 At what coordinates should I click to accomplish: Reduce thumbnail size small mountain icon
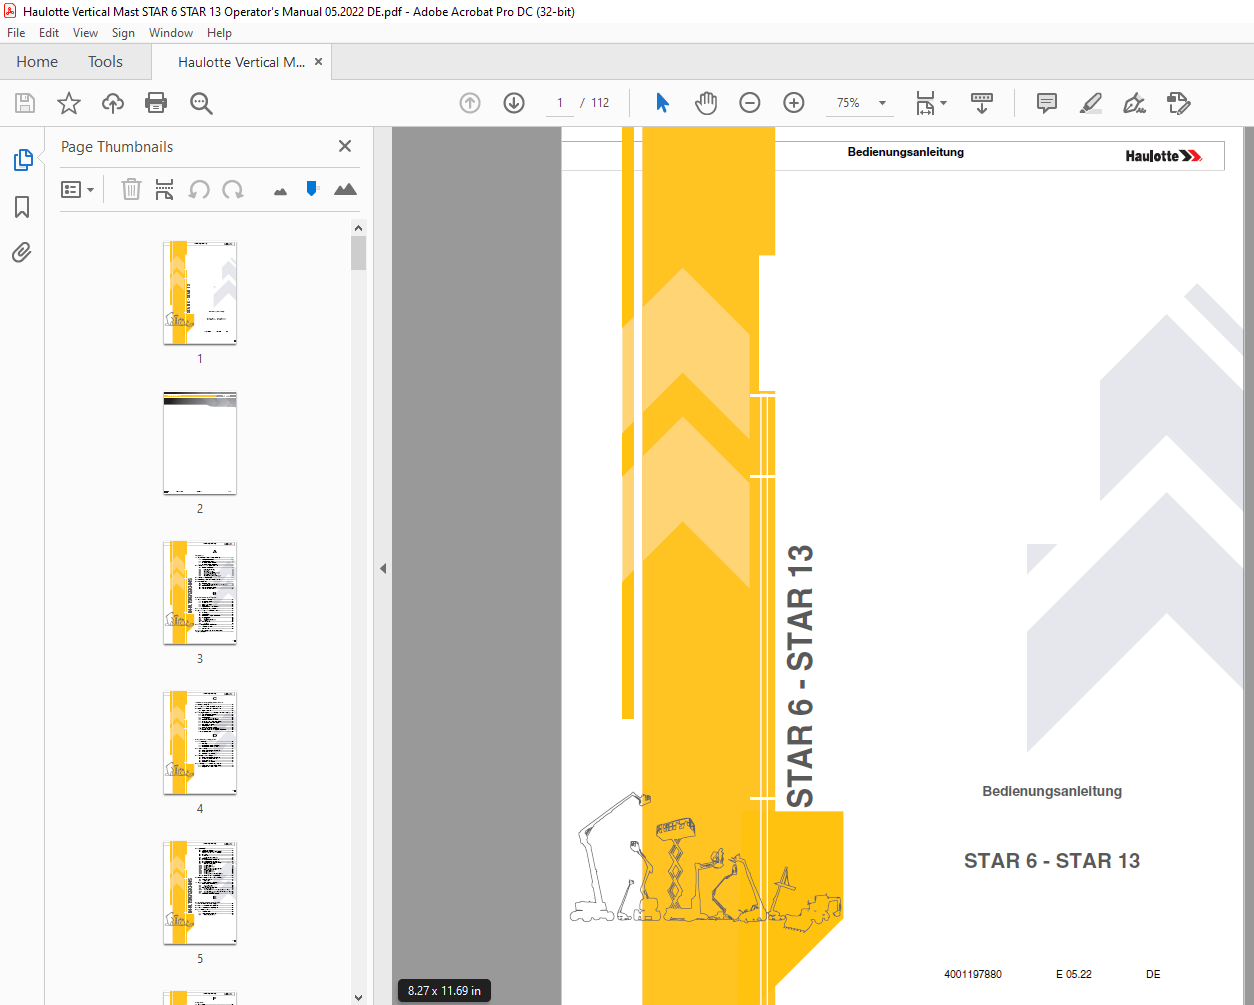coord(280,191)
